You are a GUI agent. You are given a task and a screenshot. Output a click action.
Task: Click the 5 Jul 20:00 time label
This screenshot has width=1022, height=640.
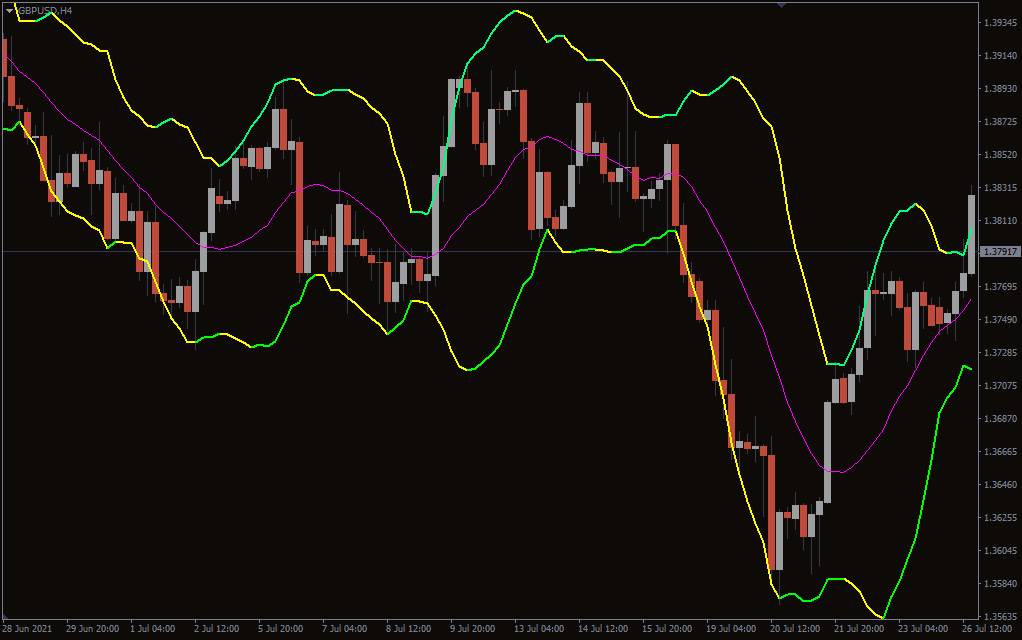point(282,629)
